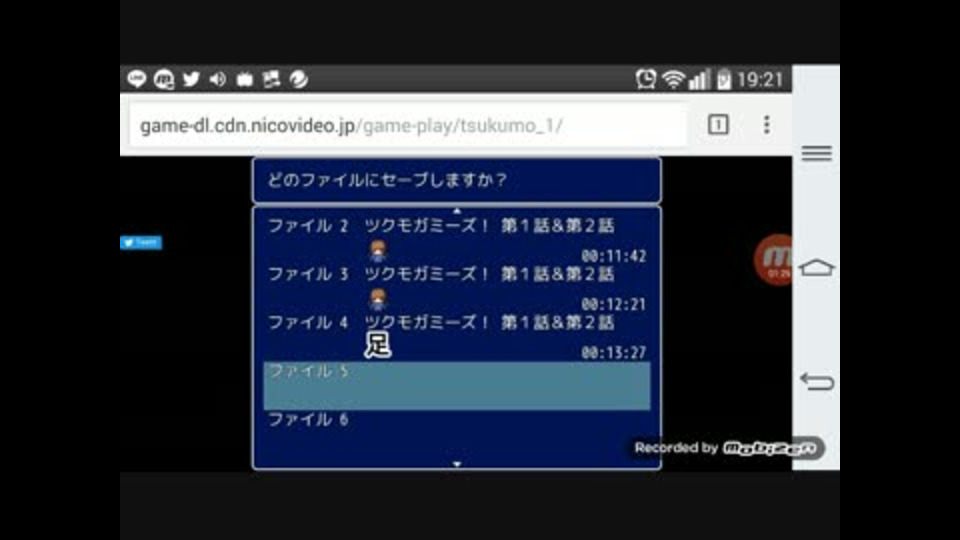Click character sprite in ファイル 3 slot

click(x=378, y=299)
